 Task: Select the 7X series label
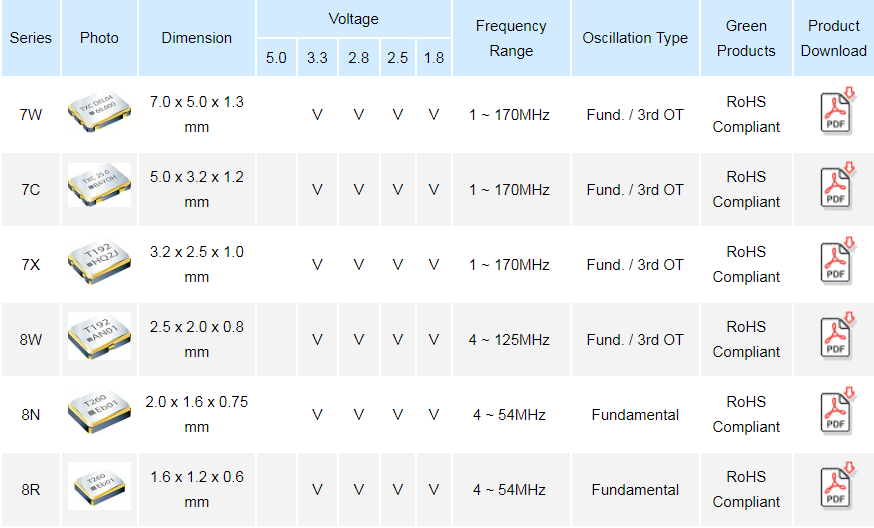click(31, 265)
